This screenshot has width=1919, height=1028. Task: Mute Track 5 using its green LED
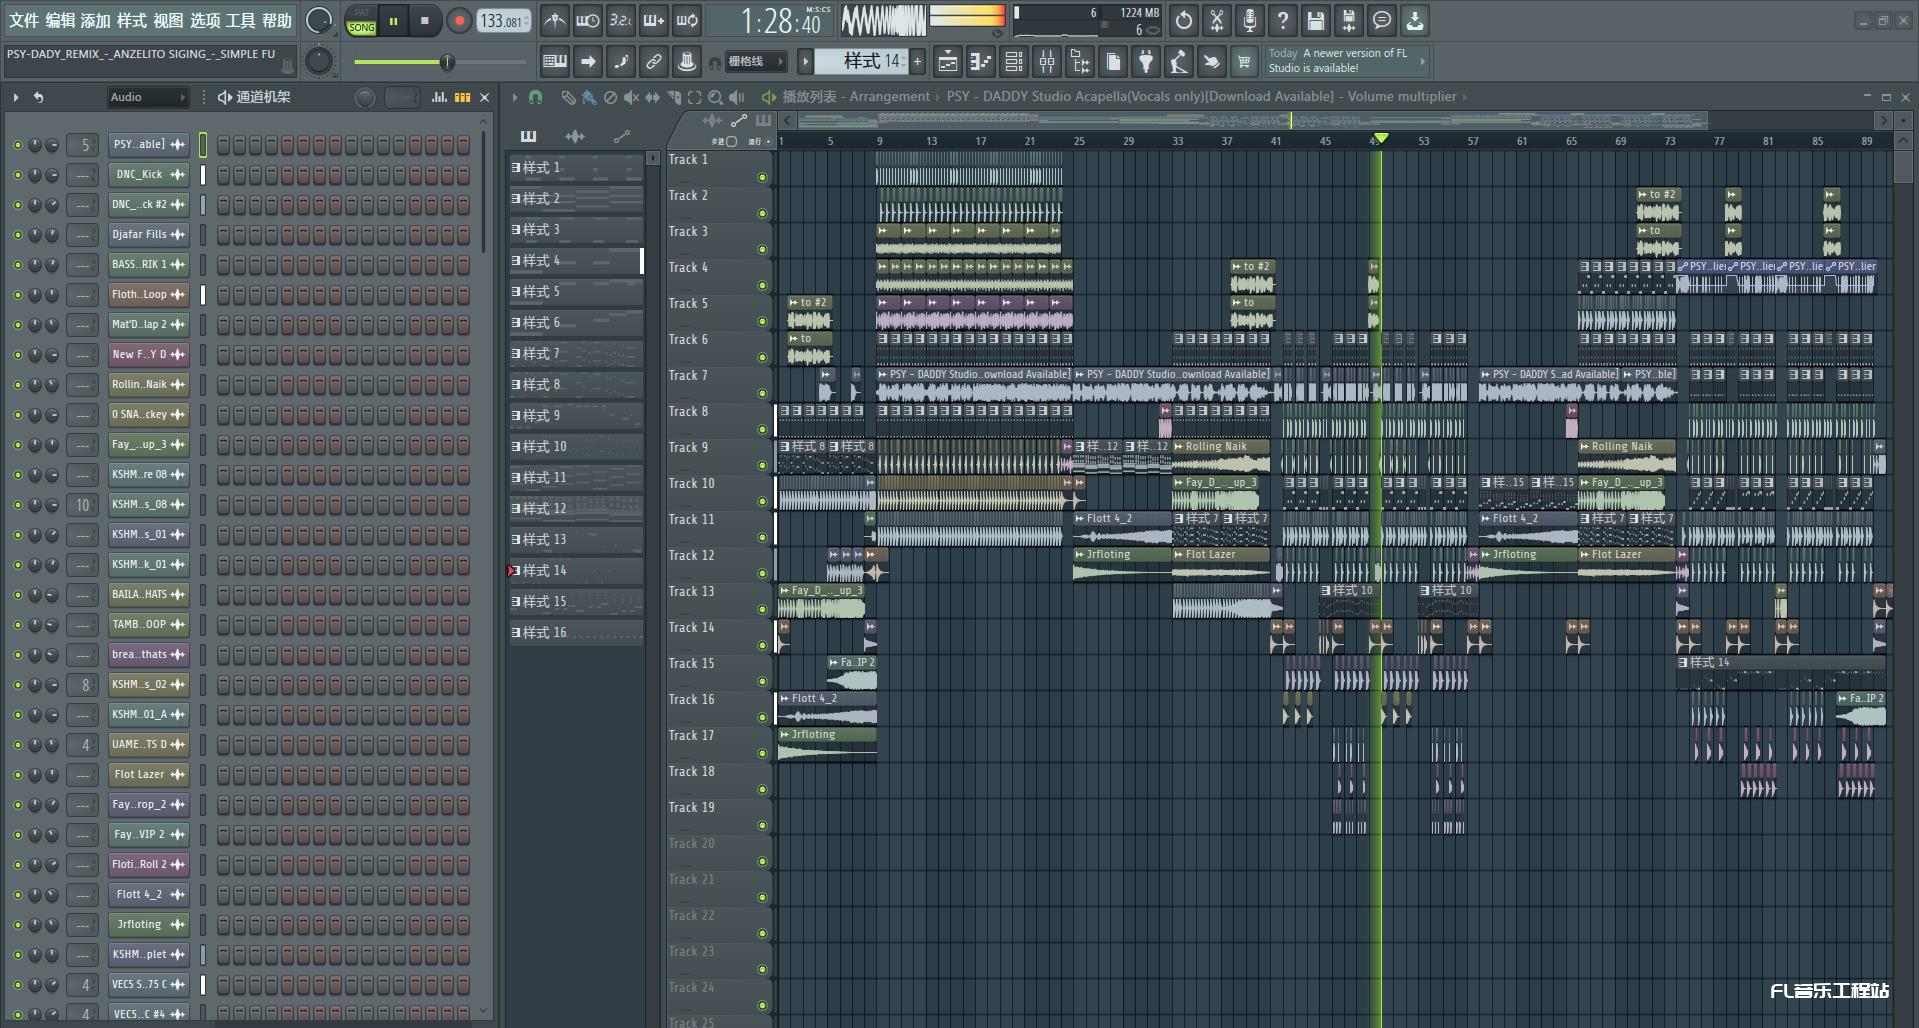pyautogui.click(x=762, y=321)
